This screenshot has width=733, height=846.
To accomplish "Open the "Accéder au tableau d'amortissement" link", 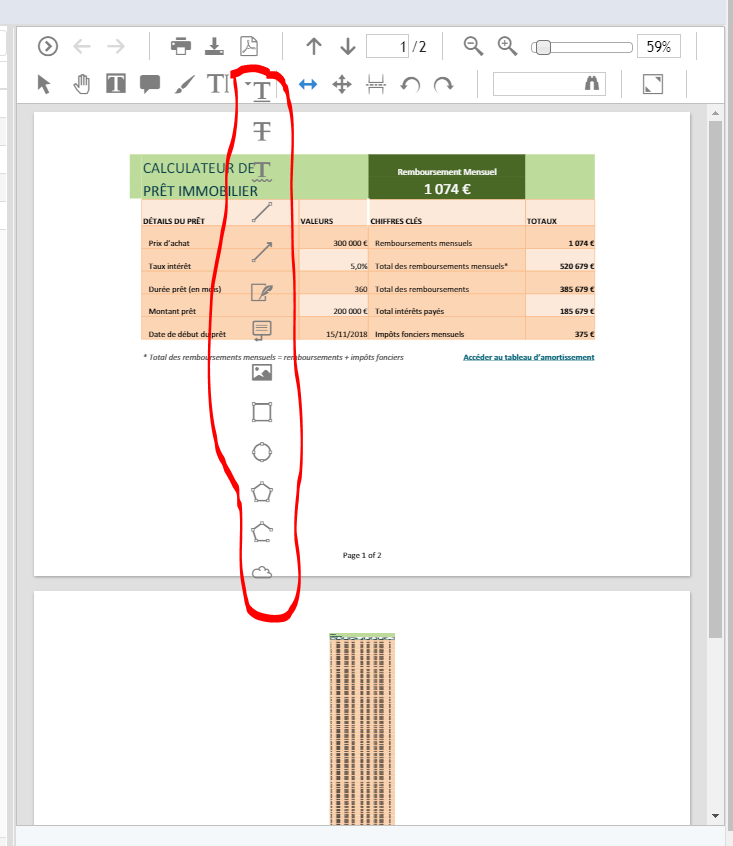I will (528, 357).
